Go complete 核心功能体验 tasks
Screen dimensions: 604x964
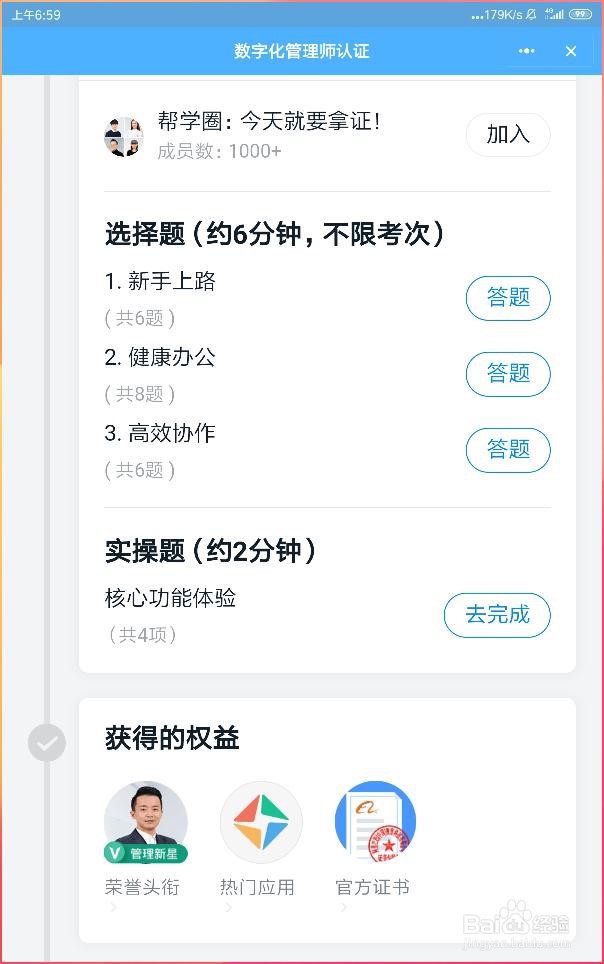tap(497, 615)
